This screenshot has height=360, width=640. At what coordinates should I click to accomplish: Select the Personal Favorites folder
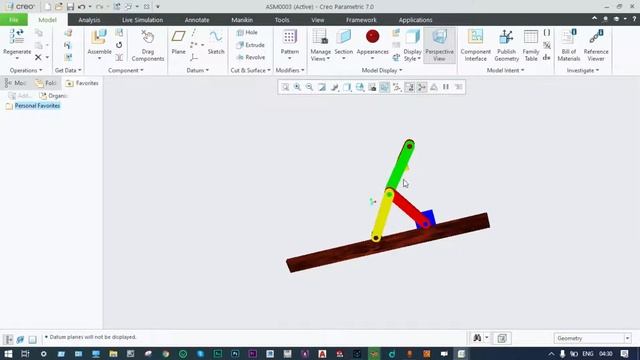(33, 106)
